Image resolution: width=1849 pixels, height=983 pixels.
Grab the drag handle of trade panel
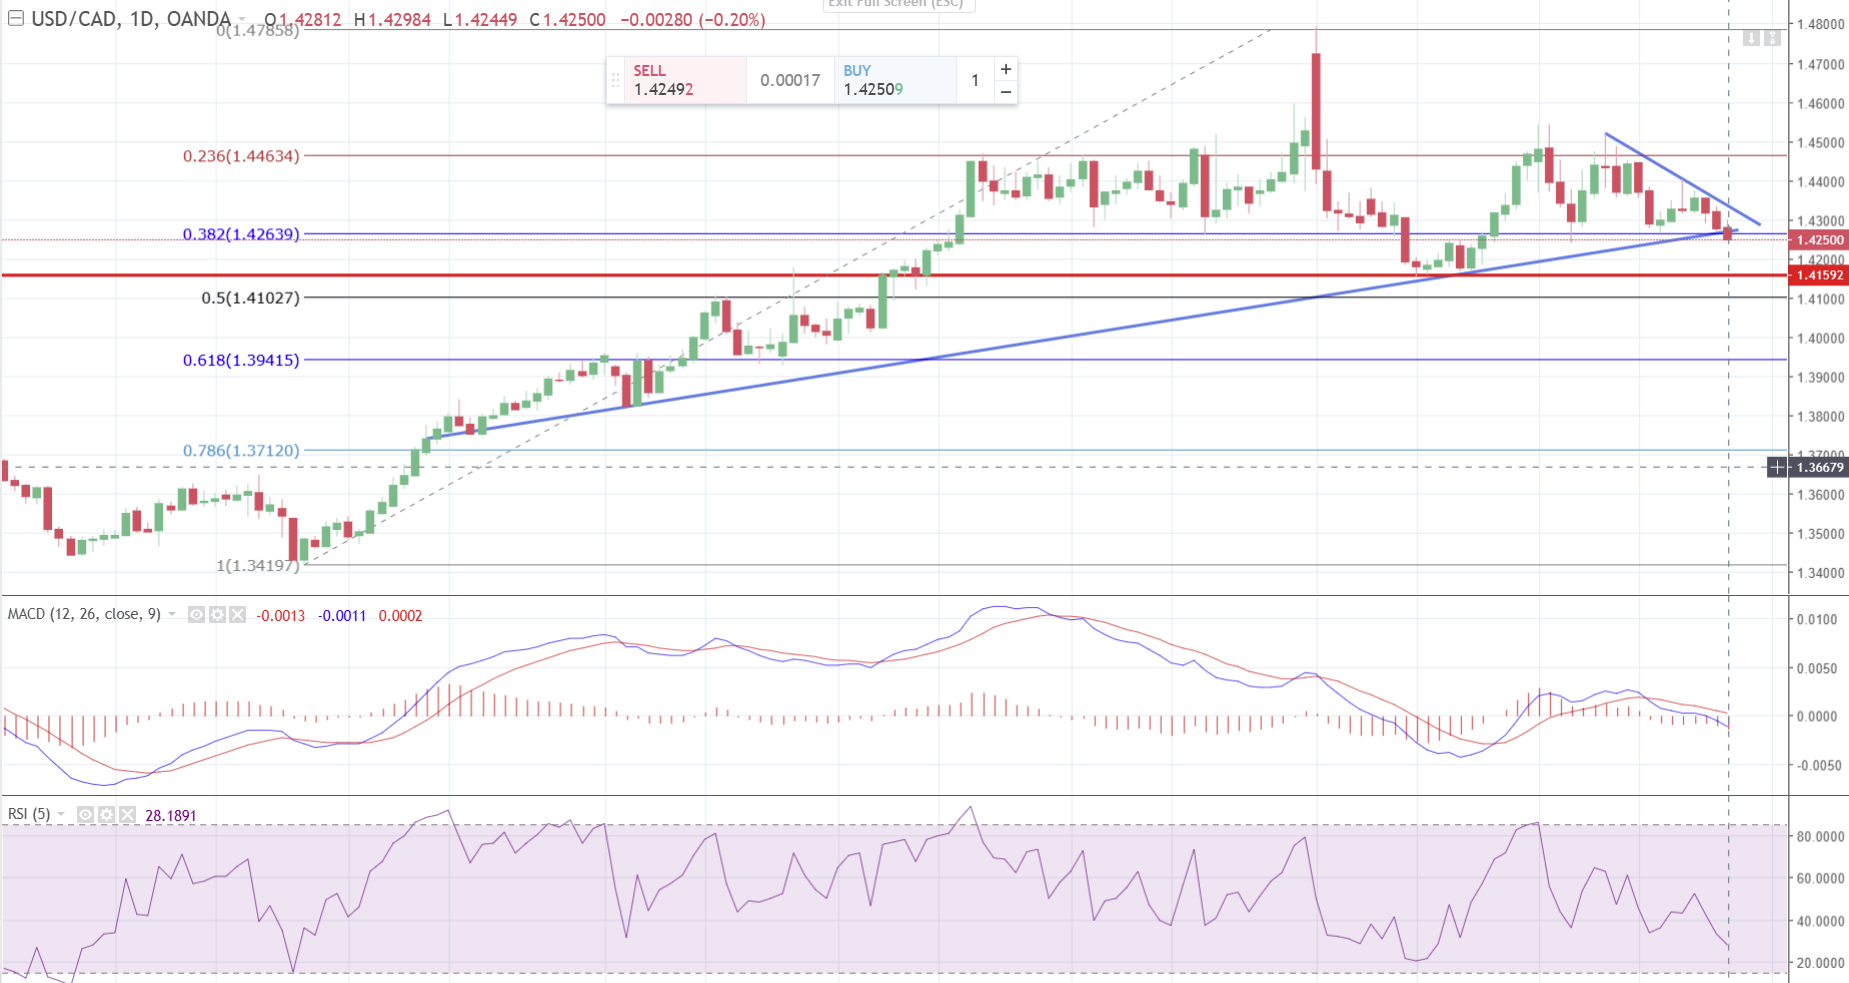[x=616, y=80]
